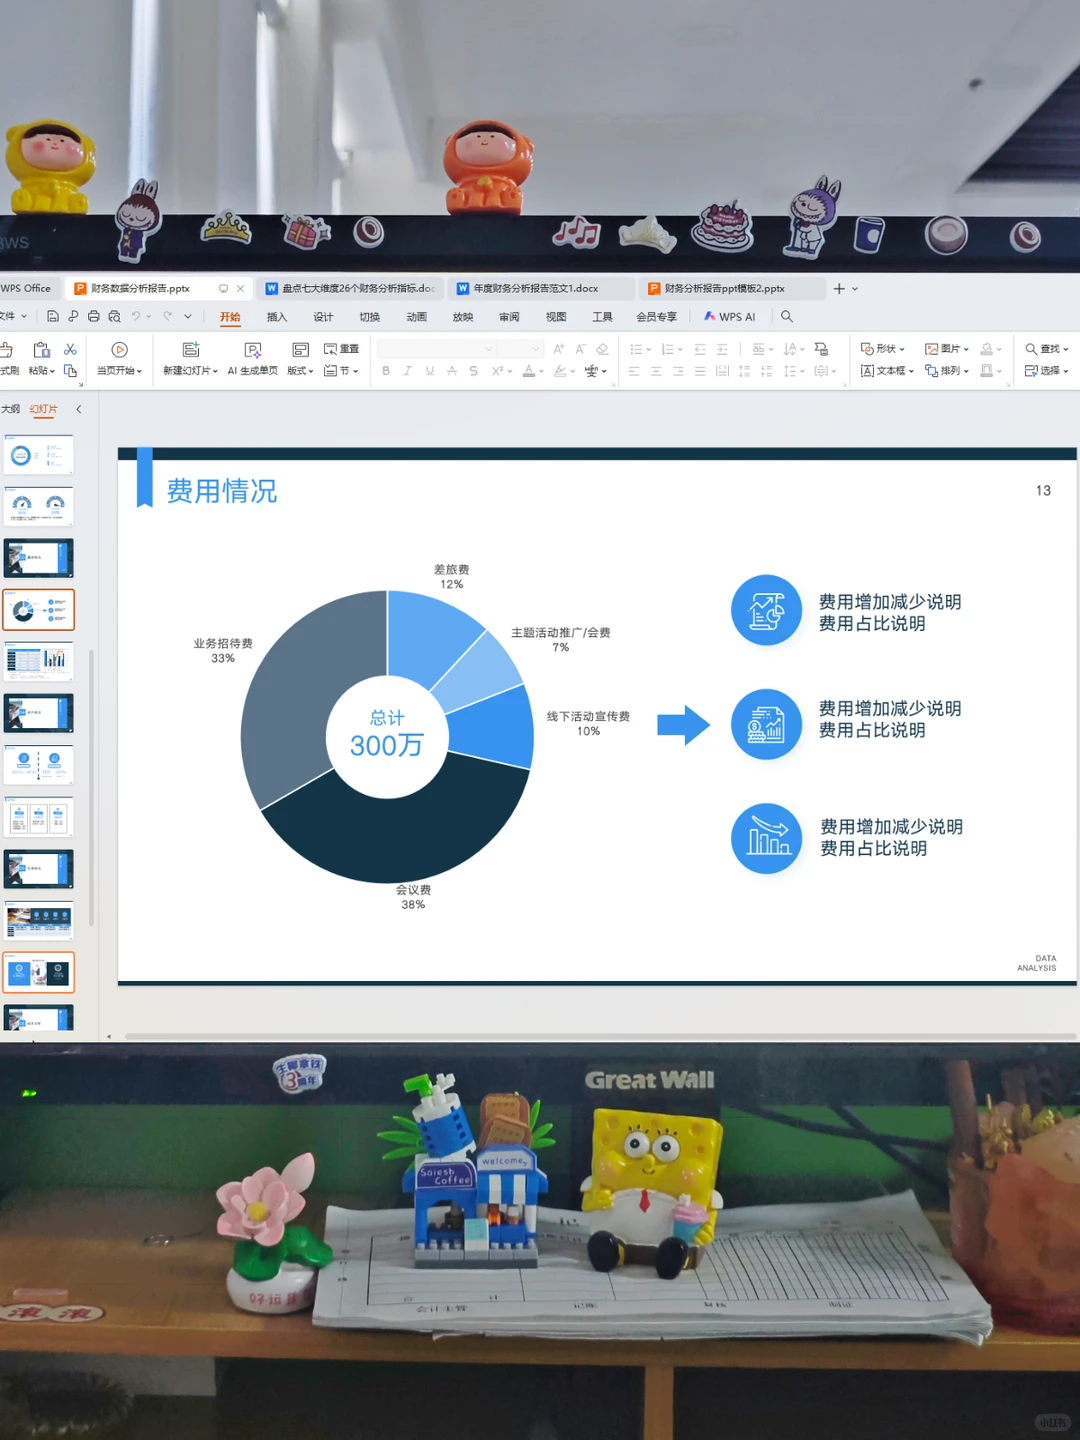The width and height of the screenshot is (1080, 1440).
Task: Click the Print icon in quick toolbar
Action: [x=93, y=317]
